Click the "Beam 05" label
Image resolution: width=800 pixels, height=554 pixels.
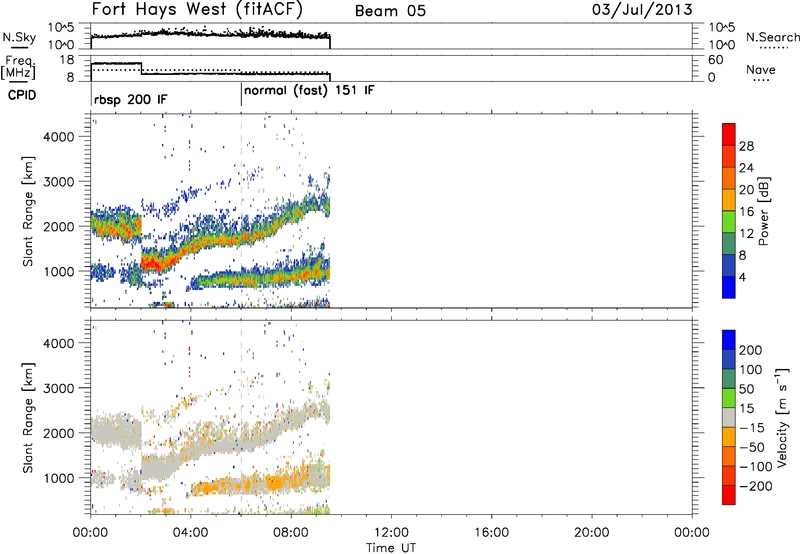390,11
